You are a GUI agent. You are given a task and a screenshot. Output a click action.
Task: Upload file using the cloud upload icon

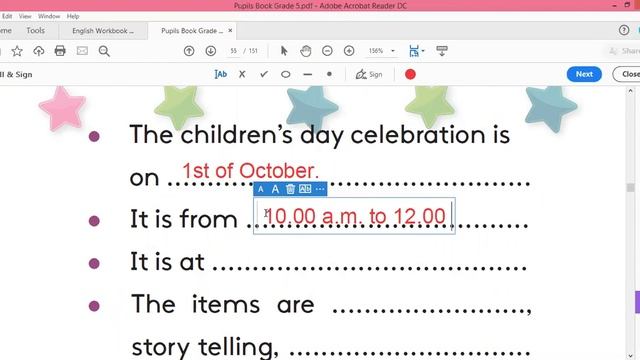click(39, 51)
